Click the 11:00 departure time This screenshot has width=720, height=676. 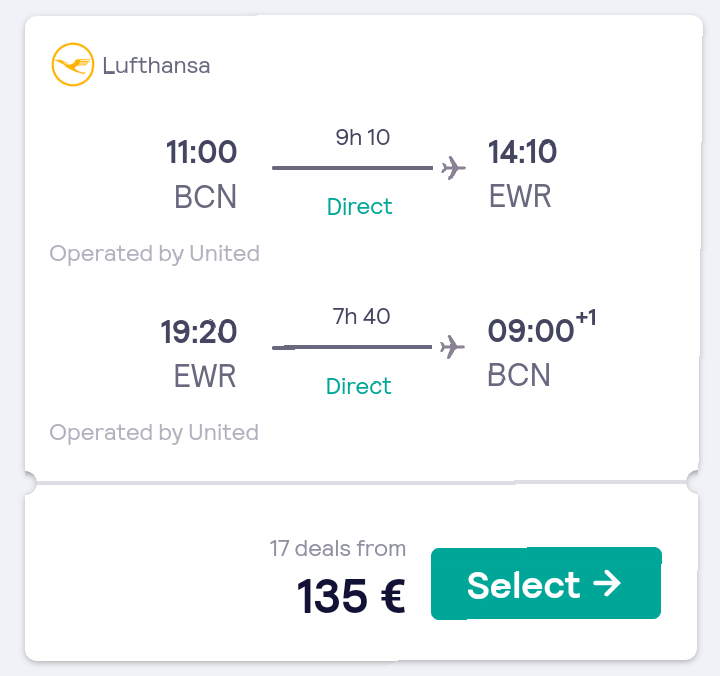click(201, 152)
